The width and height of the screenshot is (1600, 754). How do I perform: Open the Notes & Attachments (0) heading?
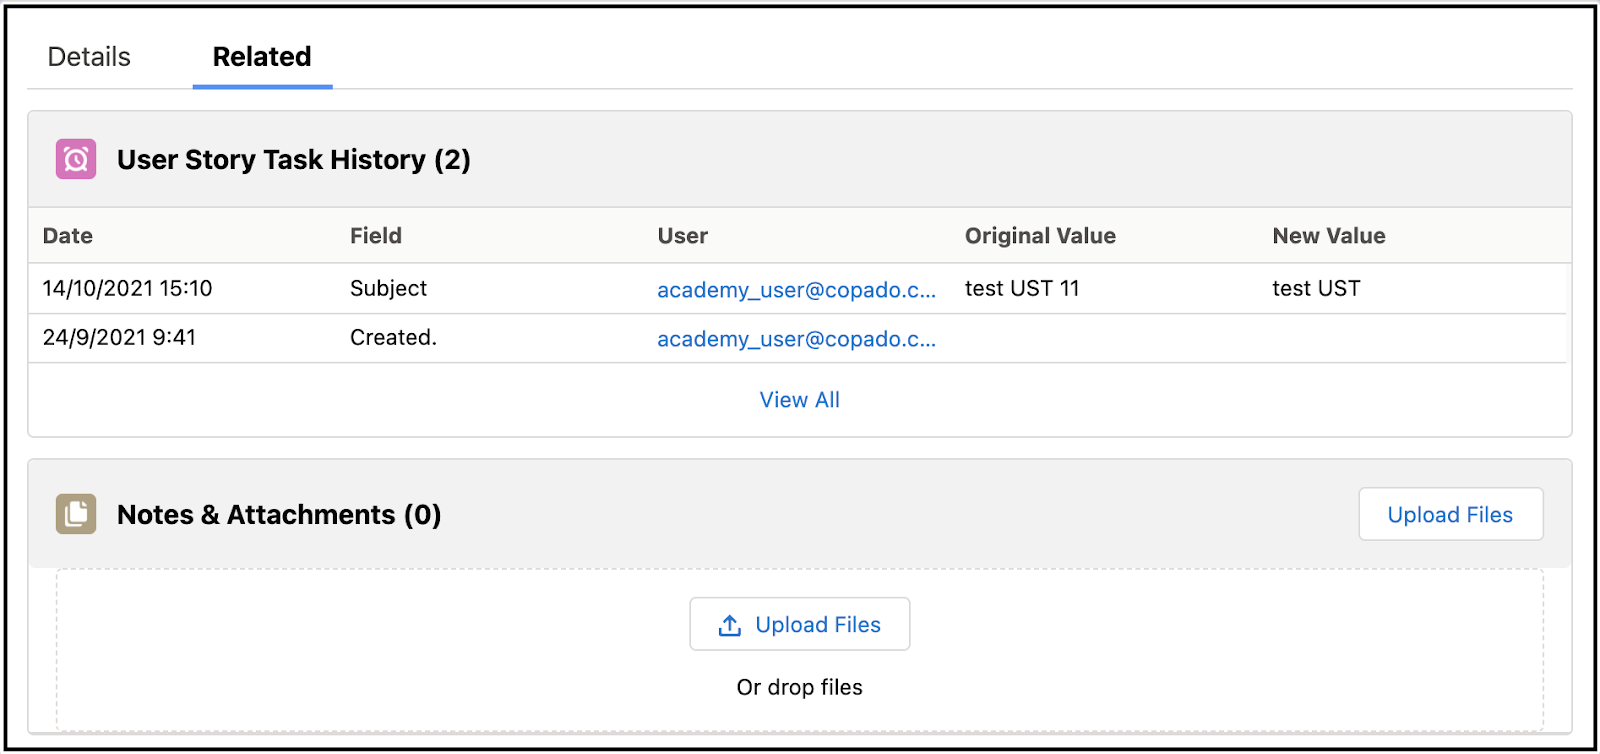tap(279, 515)
